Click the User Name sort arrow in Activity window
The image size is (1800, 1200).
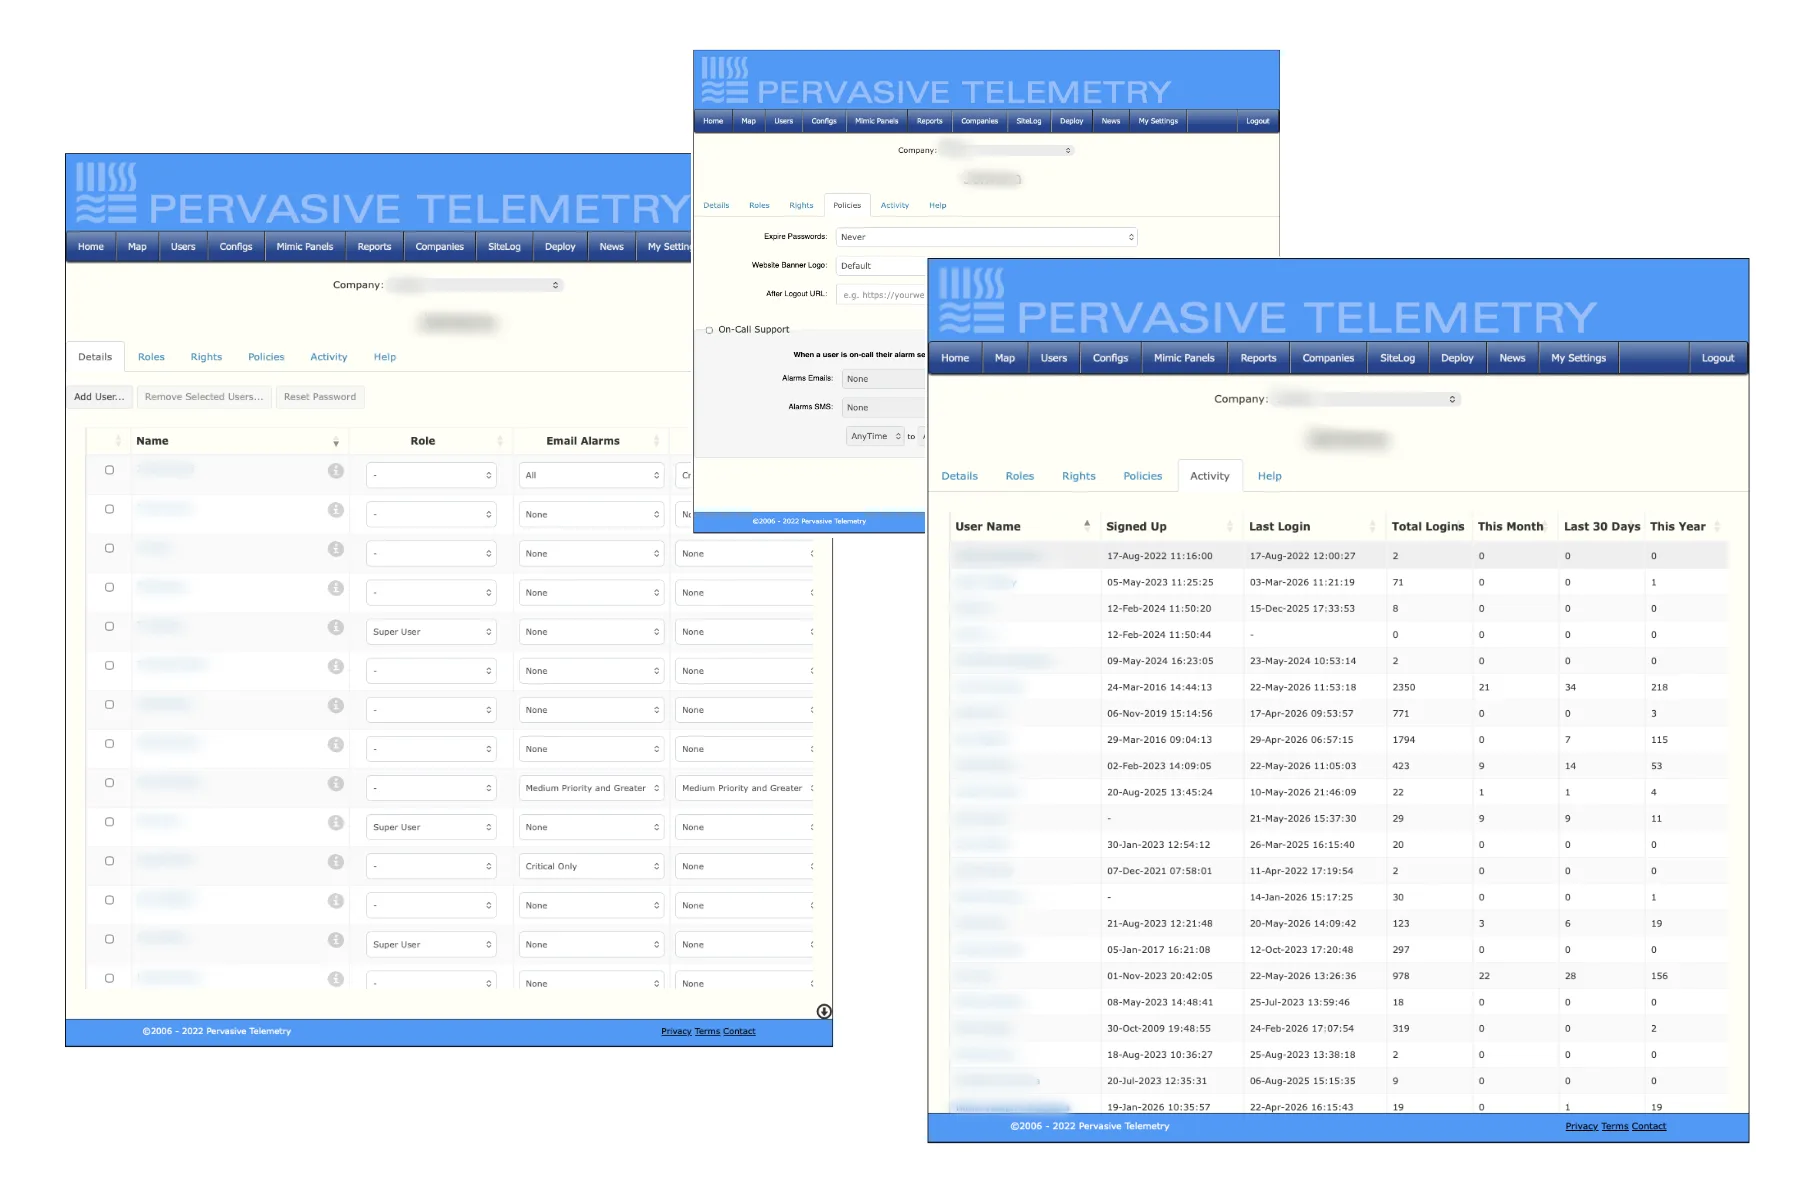point(1087,525)
